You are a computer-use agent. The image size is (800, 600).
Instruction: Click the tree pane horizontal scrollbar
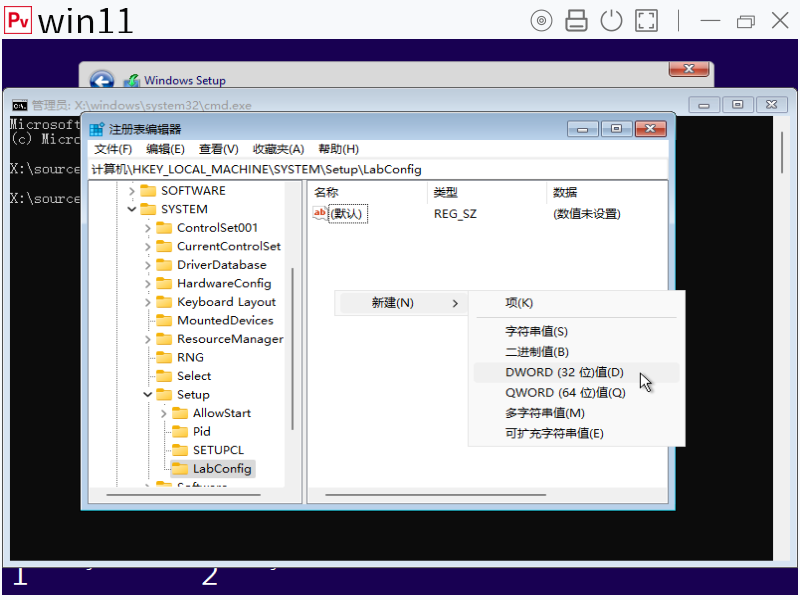click(x=184, y=494)
